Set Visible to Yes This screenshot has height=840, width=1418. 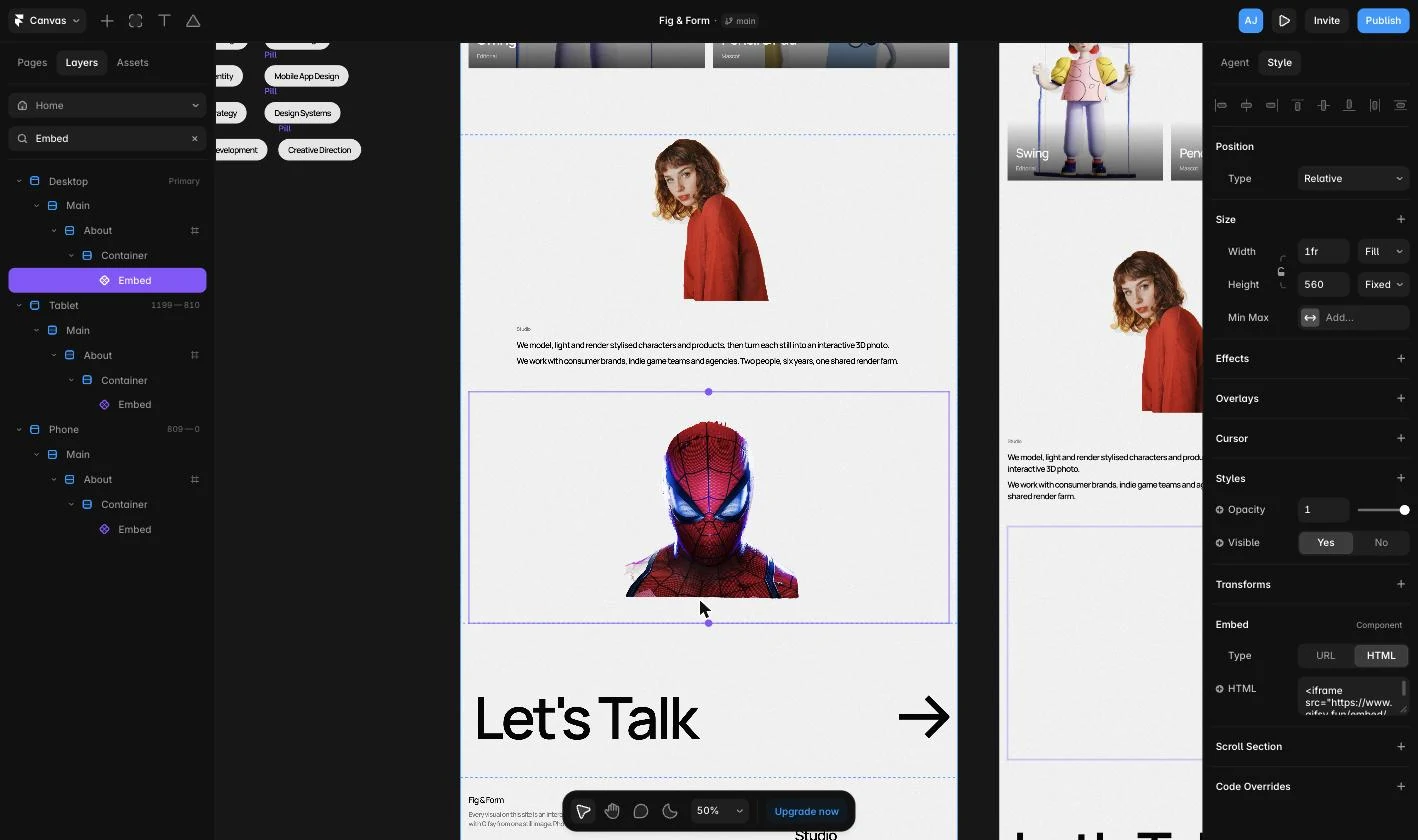coord(1325,542)
